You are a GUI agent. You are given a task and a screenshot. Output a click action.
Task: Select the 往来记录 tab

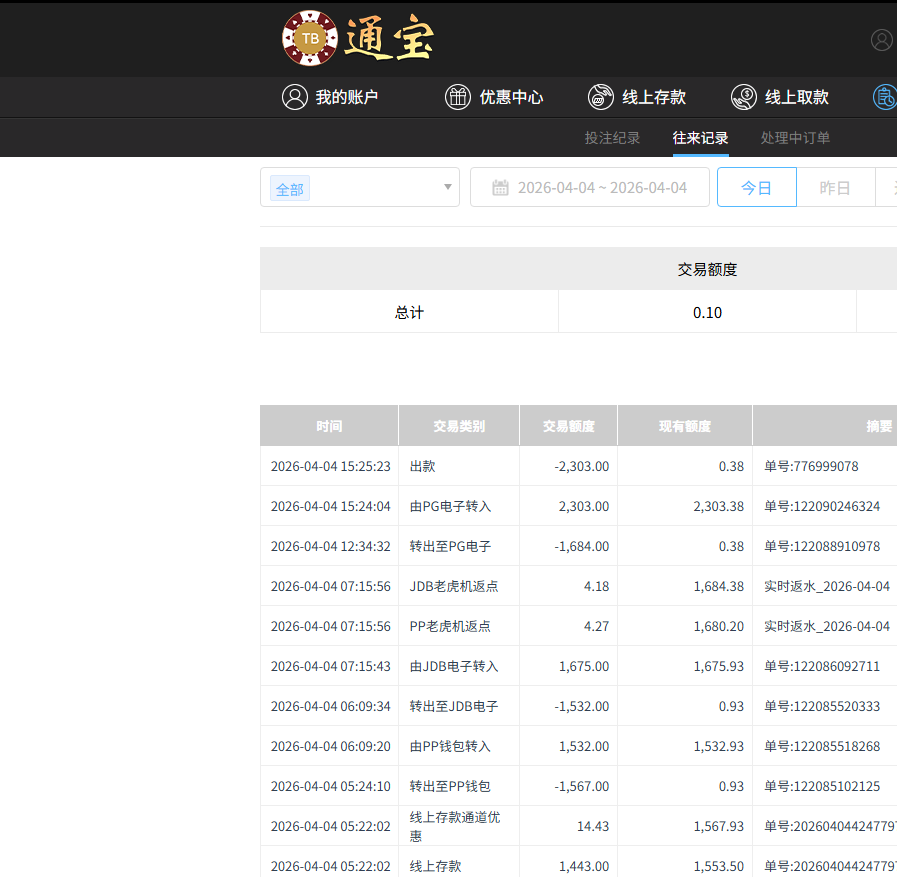pos(700,138)
